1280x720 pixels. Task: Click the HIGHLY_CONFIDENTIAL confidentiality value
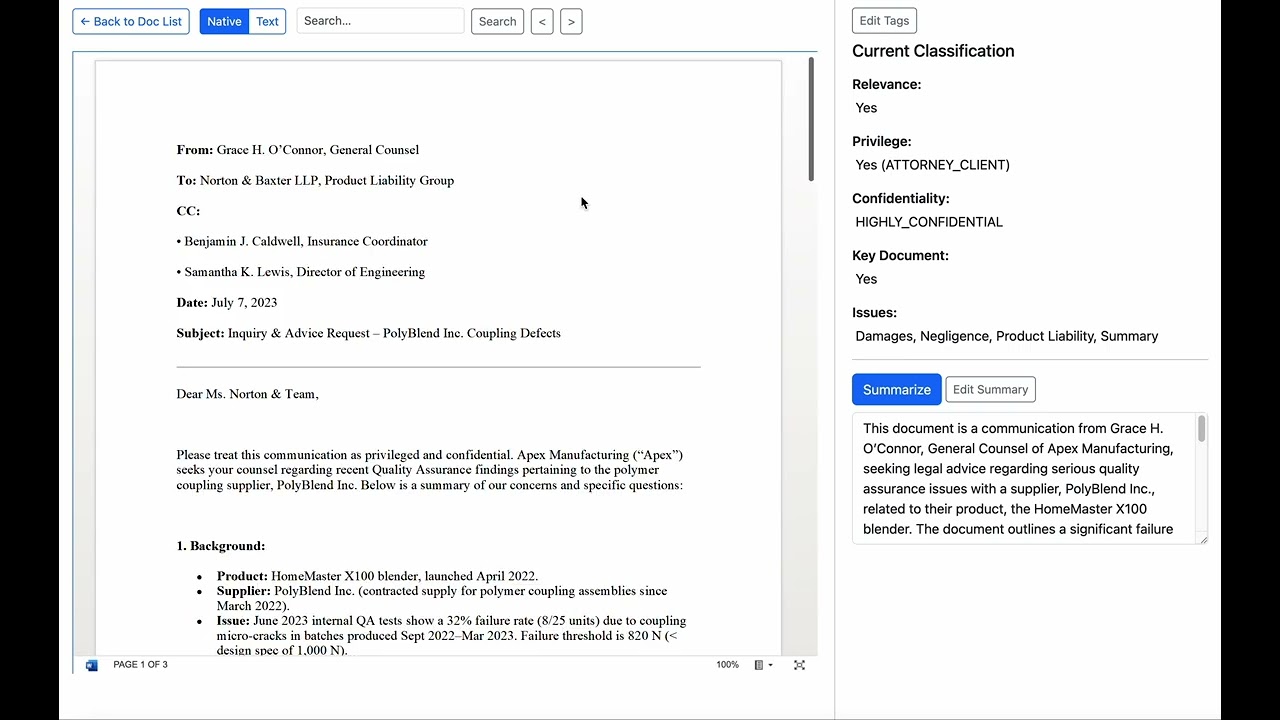(x=929, y=222)
